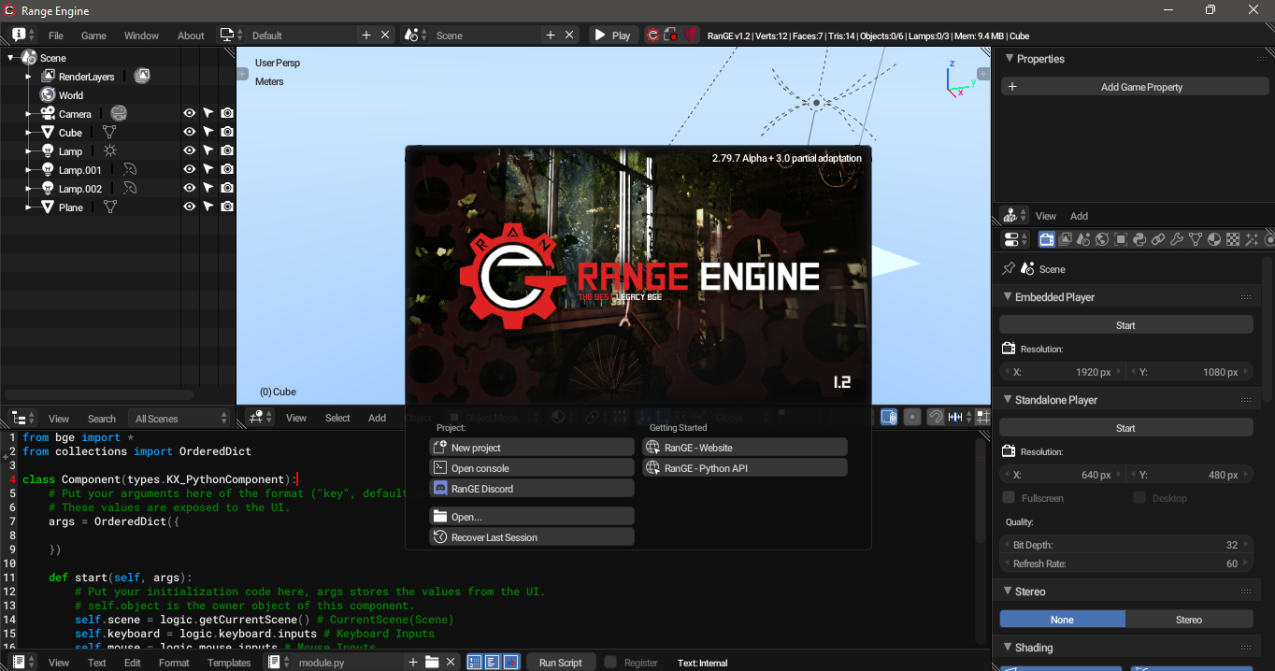Screen dimensions: 1275x671
Task: Open the Mesh Data triangle tab icon
Action: pos(1195,240)
